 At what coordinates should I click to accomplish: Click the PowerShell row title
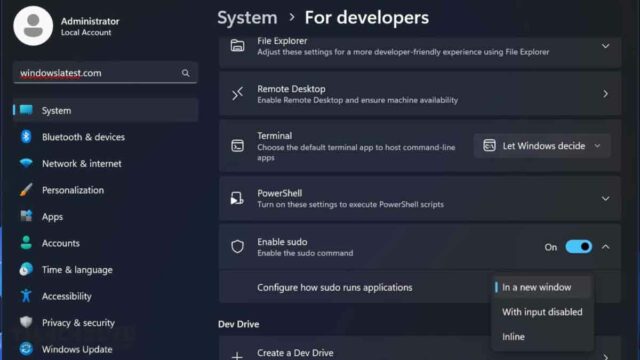coord(280,193)
